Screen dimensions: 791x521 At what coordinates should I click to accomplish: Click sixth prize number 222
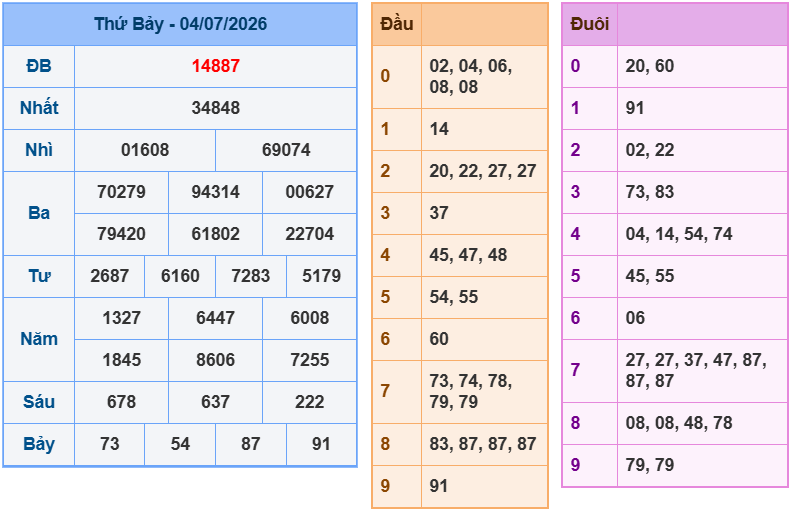click(309, 402)
